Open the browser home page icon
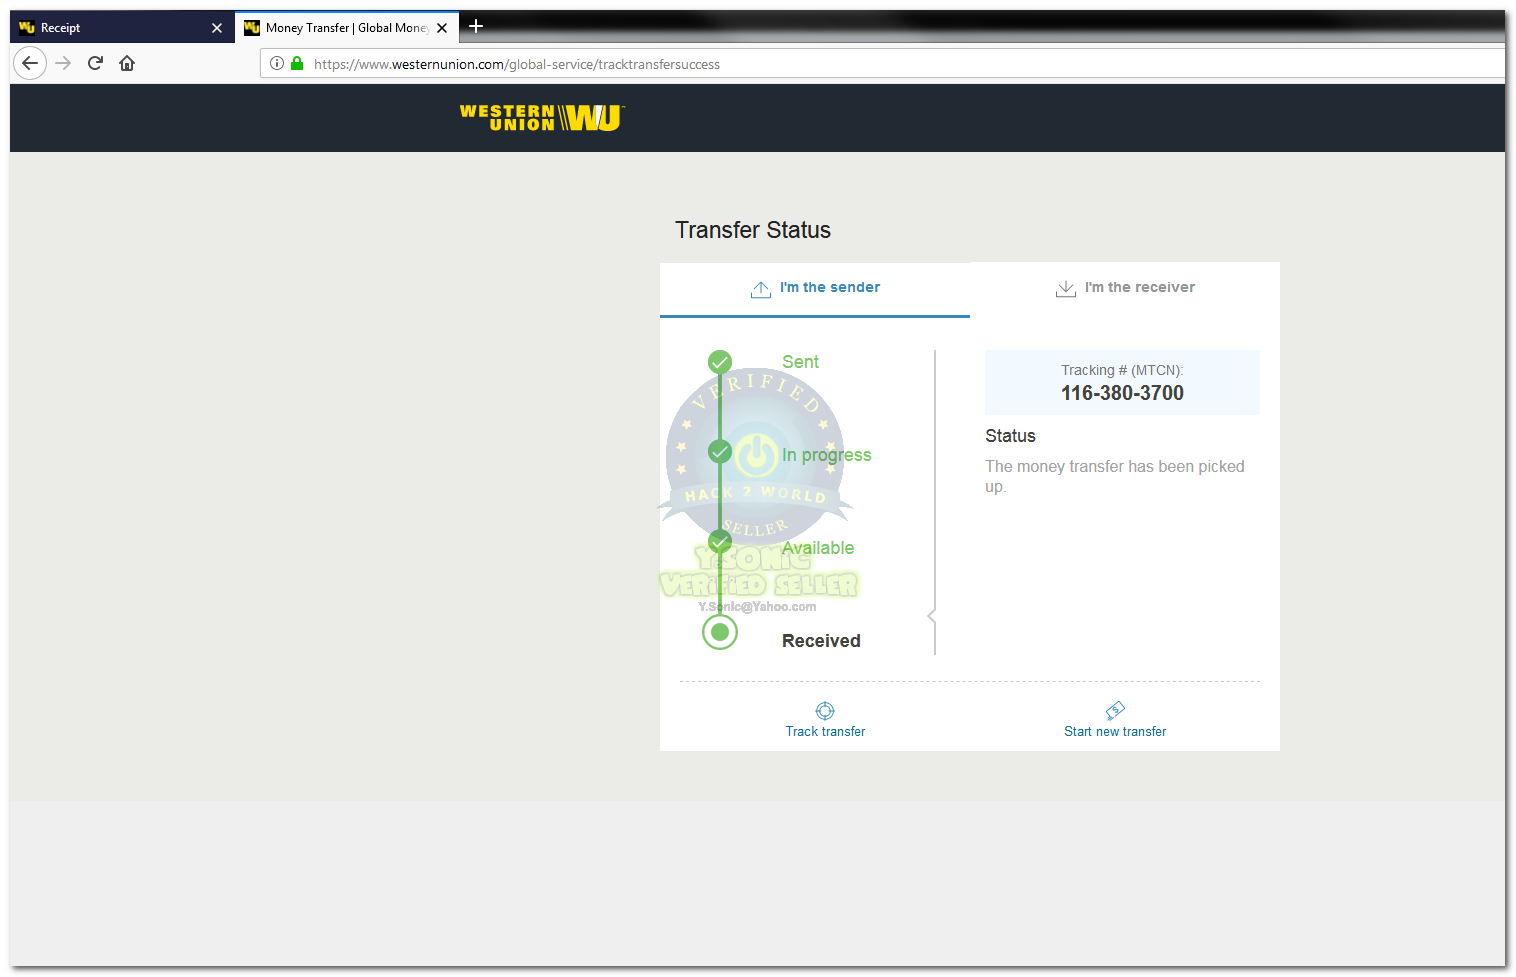 tap(127, 63)
